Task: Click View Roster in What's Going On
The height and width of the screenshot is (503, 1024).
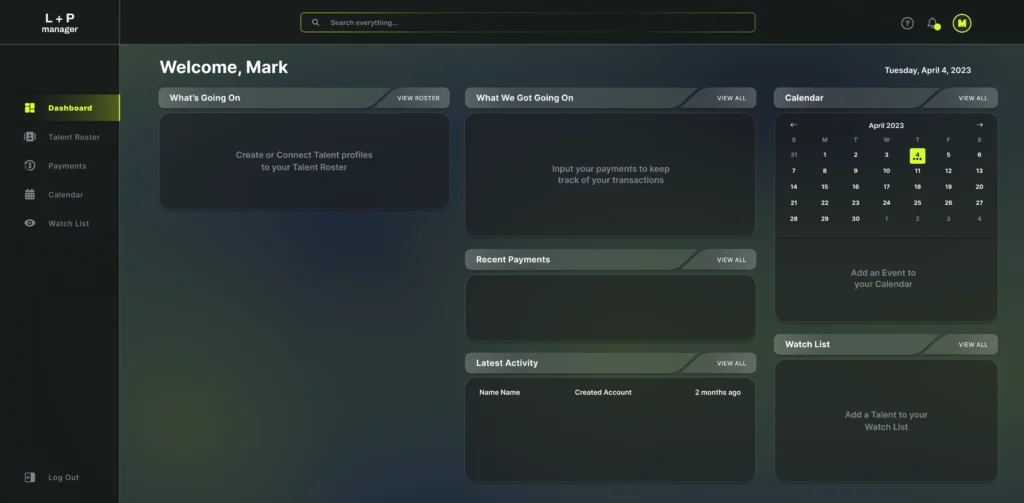Action: coord(419,98)
